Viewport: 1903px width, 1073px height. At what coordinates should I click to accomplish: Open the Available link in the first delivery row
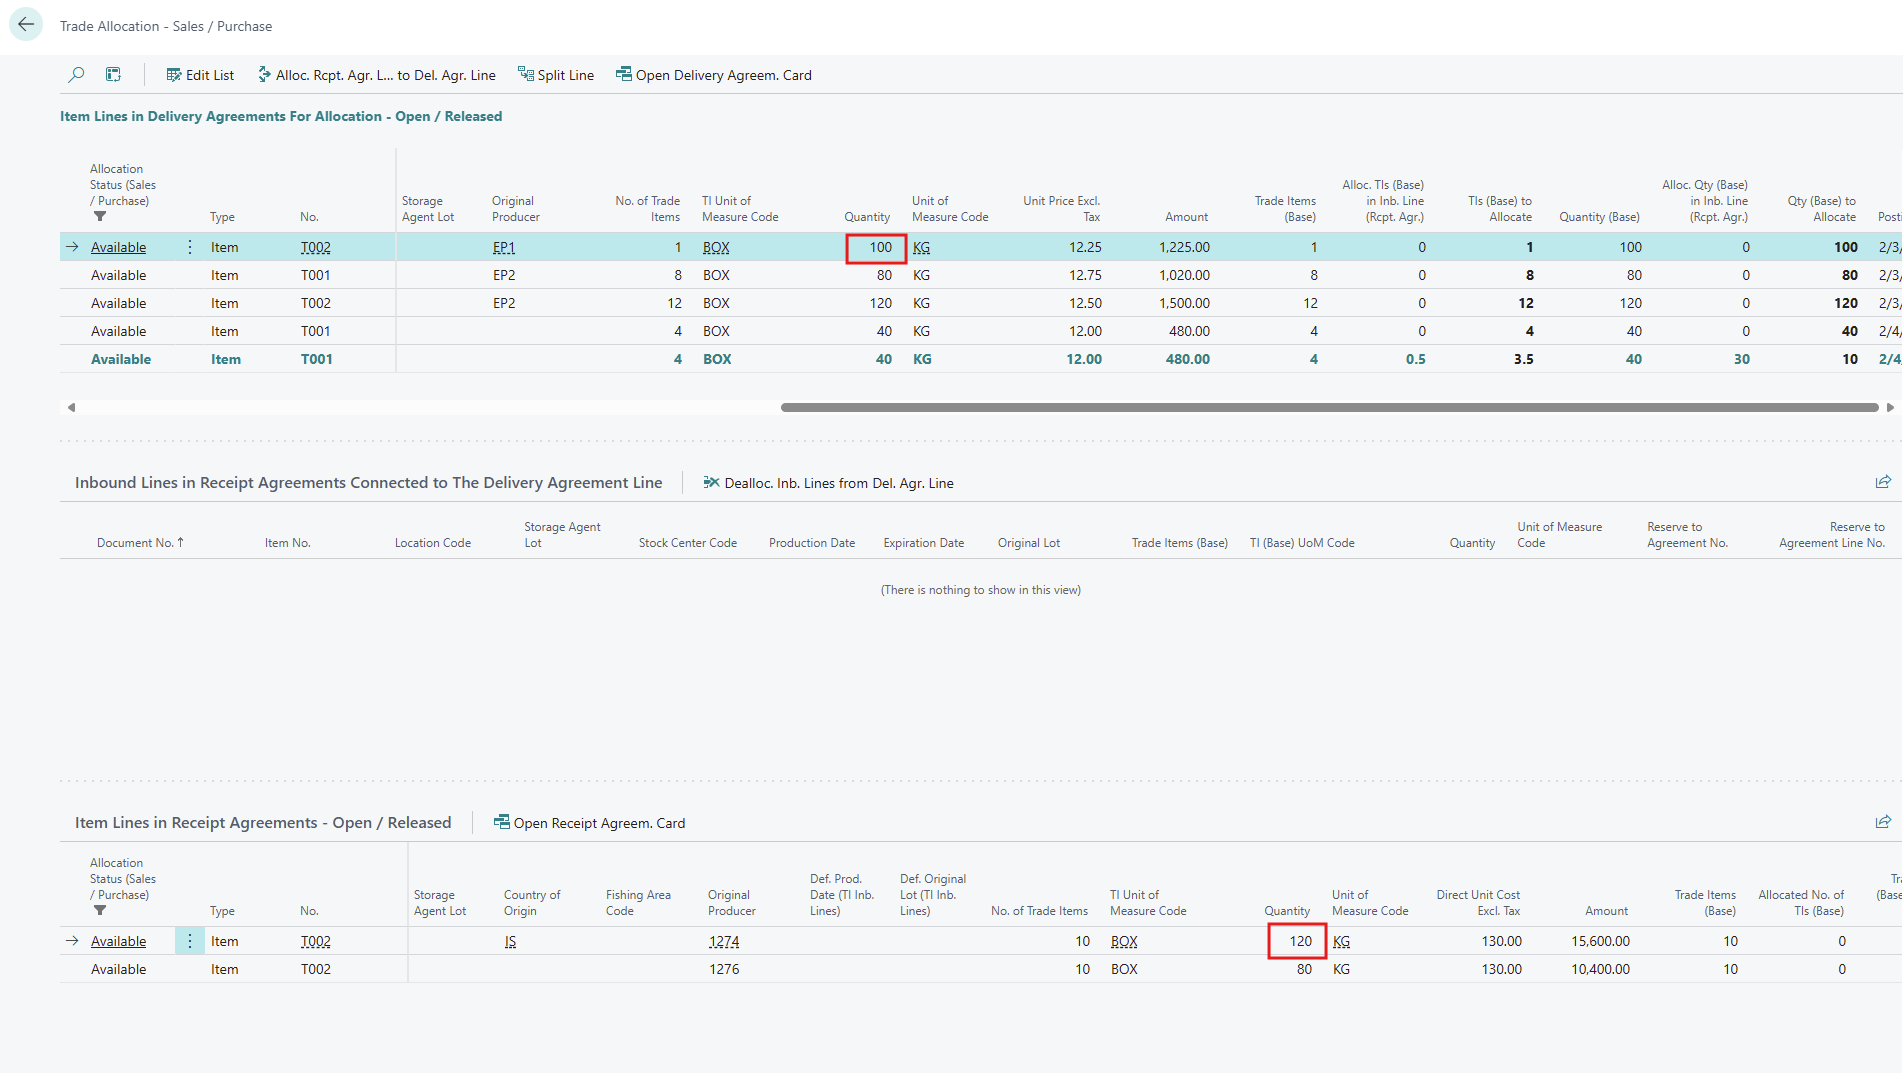(x=118, y=248)
